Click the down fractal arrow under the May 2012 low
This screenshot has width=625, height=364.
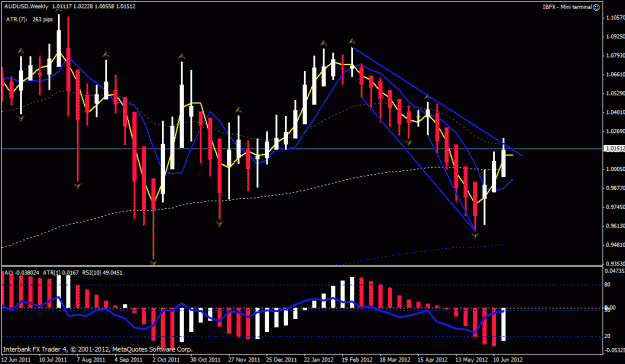(x=475, y=236)
